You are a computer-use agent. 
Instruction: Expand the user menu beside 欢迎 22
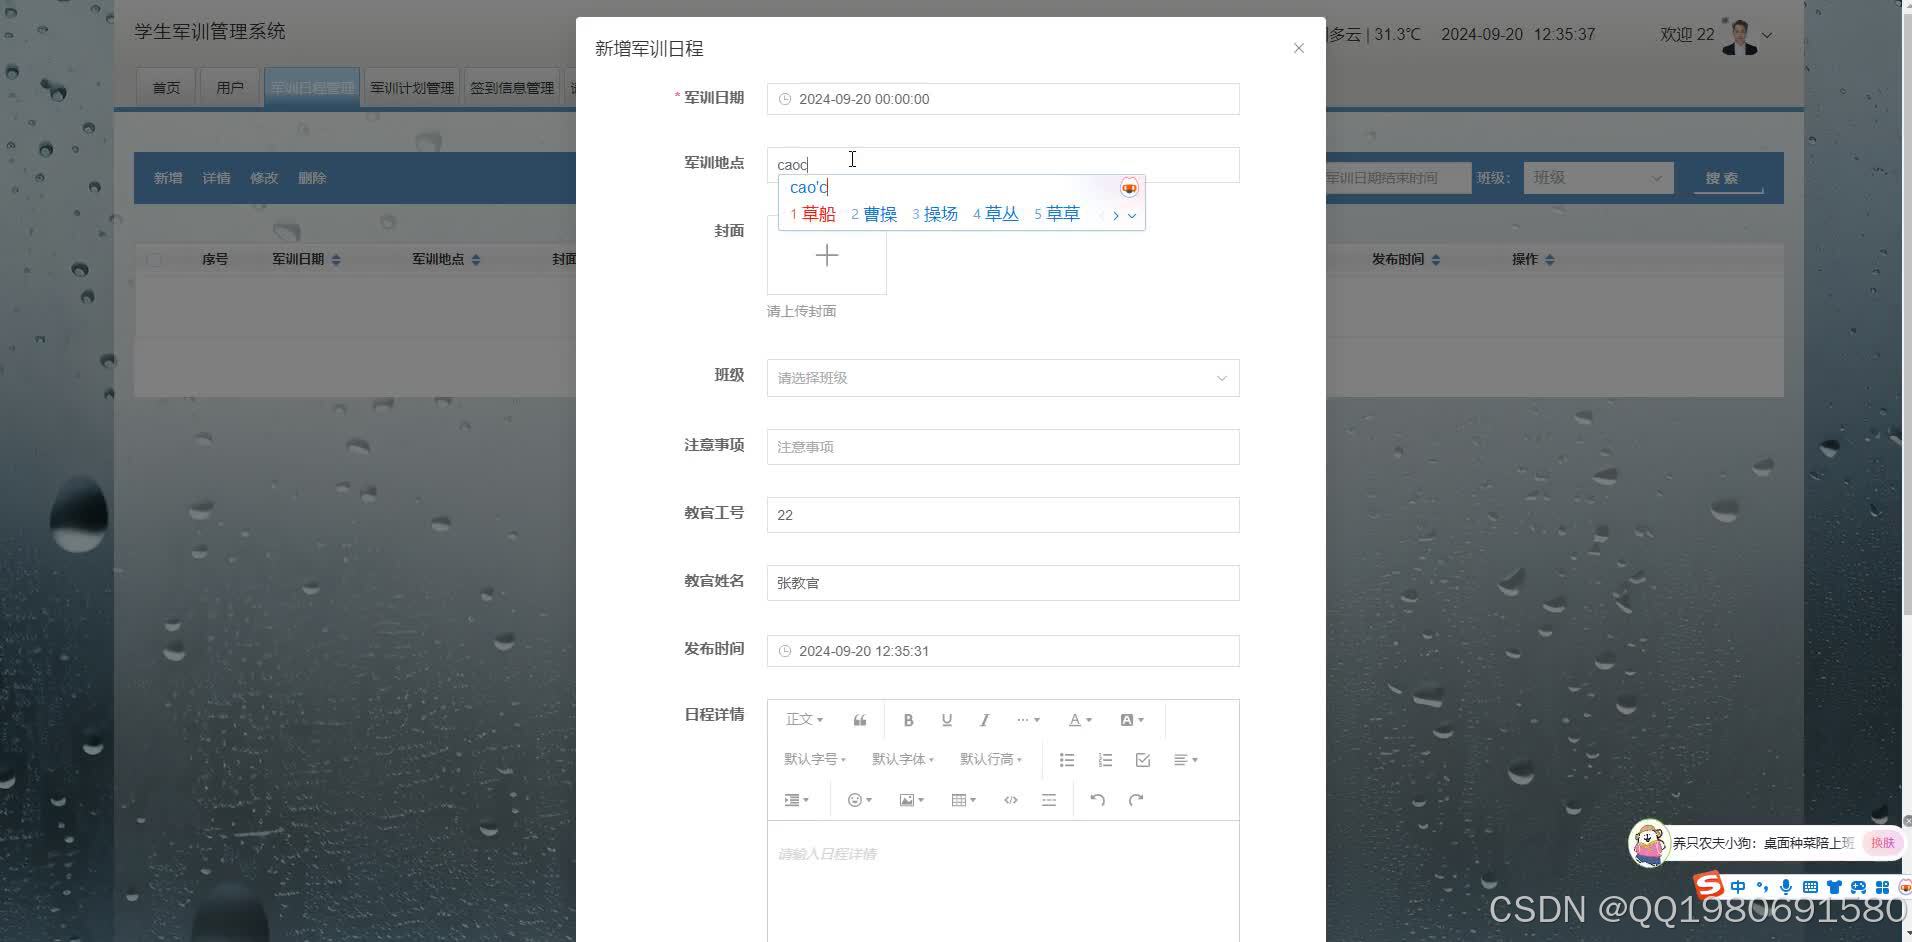pyautogui.click(x=1766, y=34)
